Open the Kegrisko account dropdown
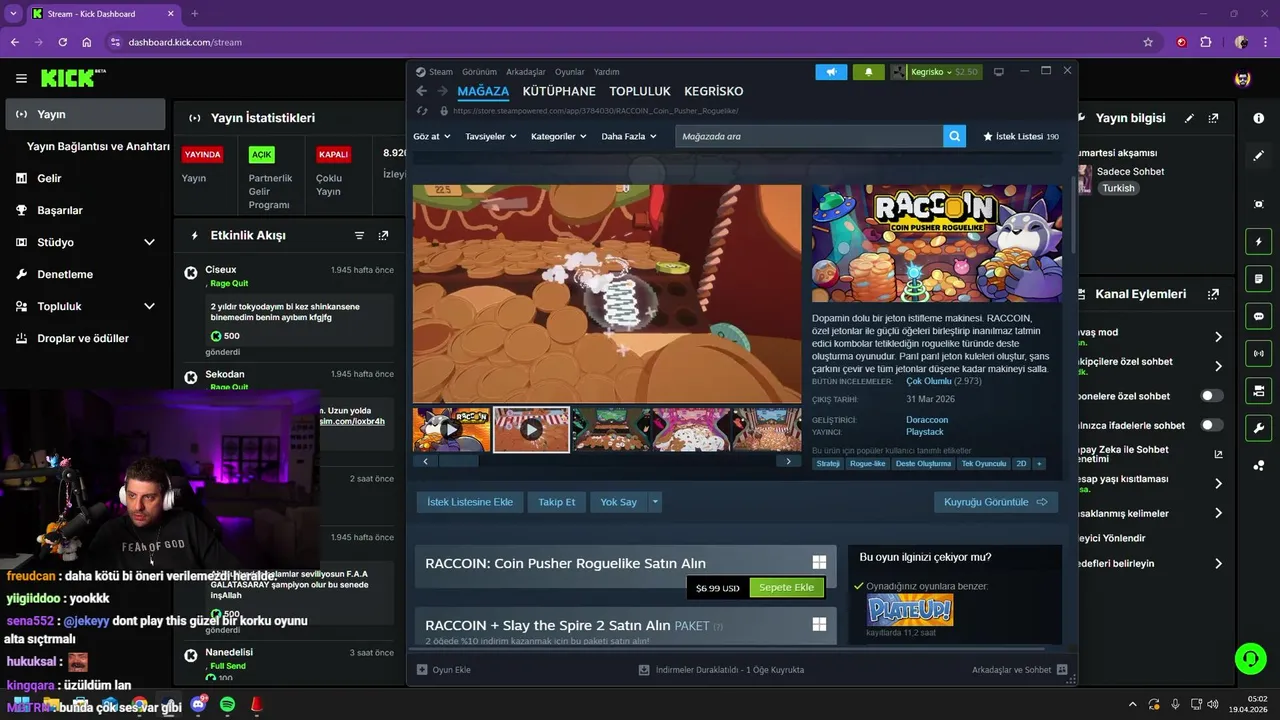Screen dimensions: 1280x720 936,72
